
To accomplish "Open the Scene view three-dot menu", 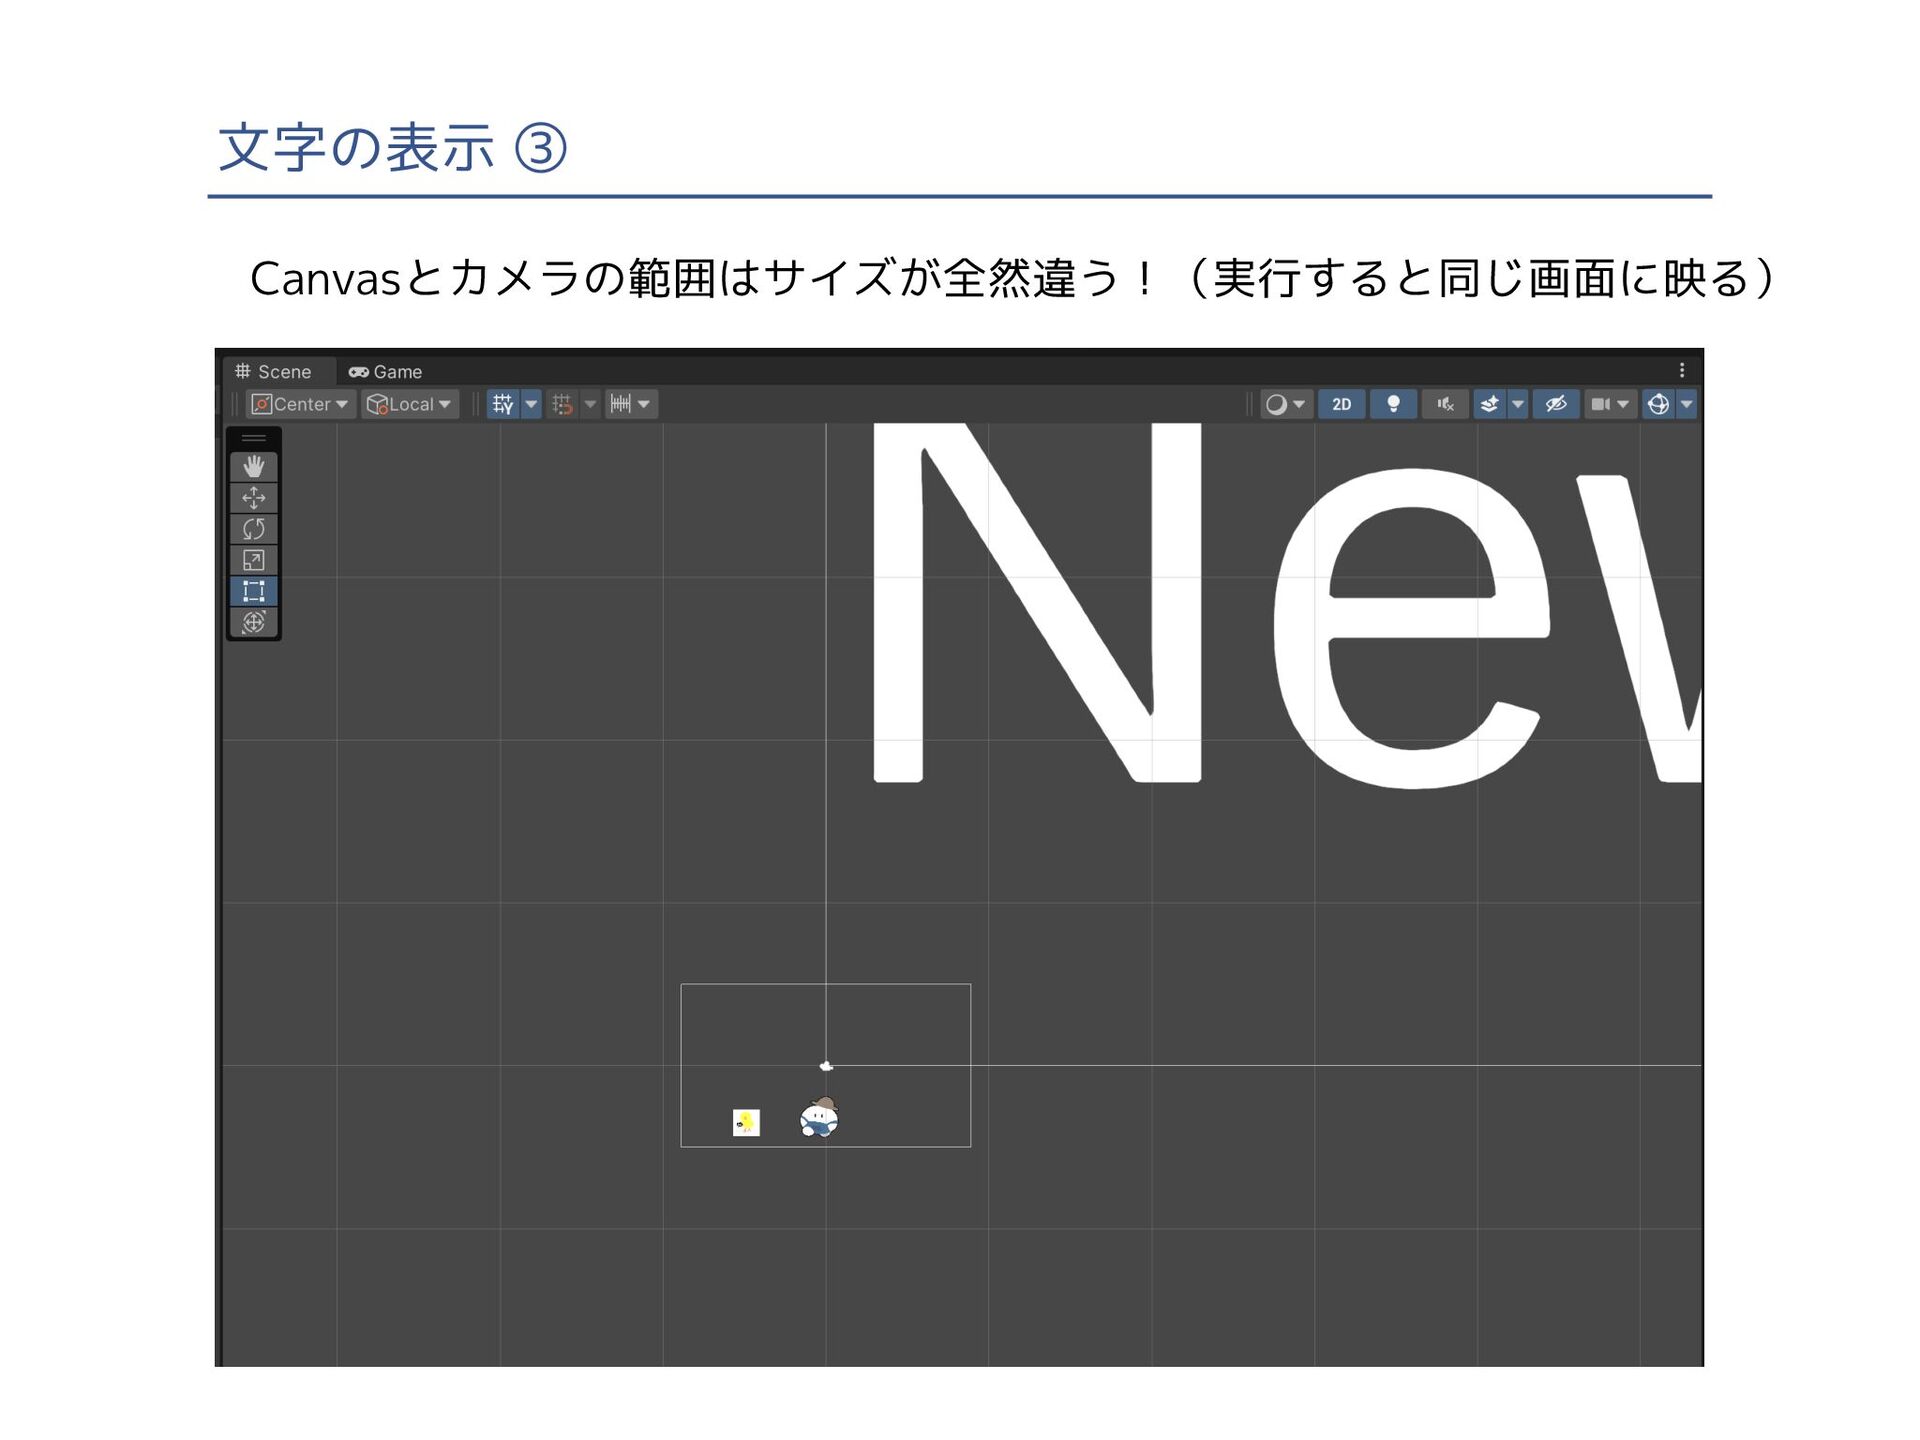I will pos(1682,371).
